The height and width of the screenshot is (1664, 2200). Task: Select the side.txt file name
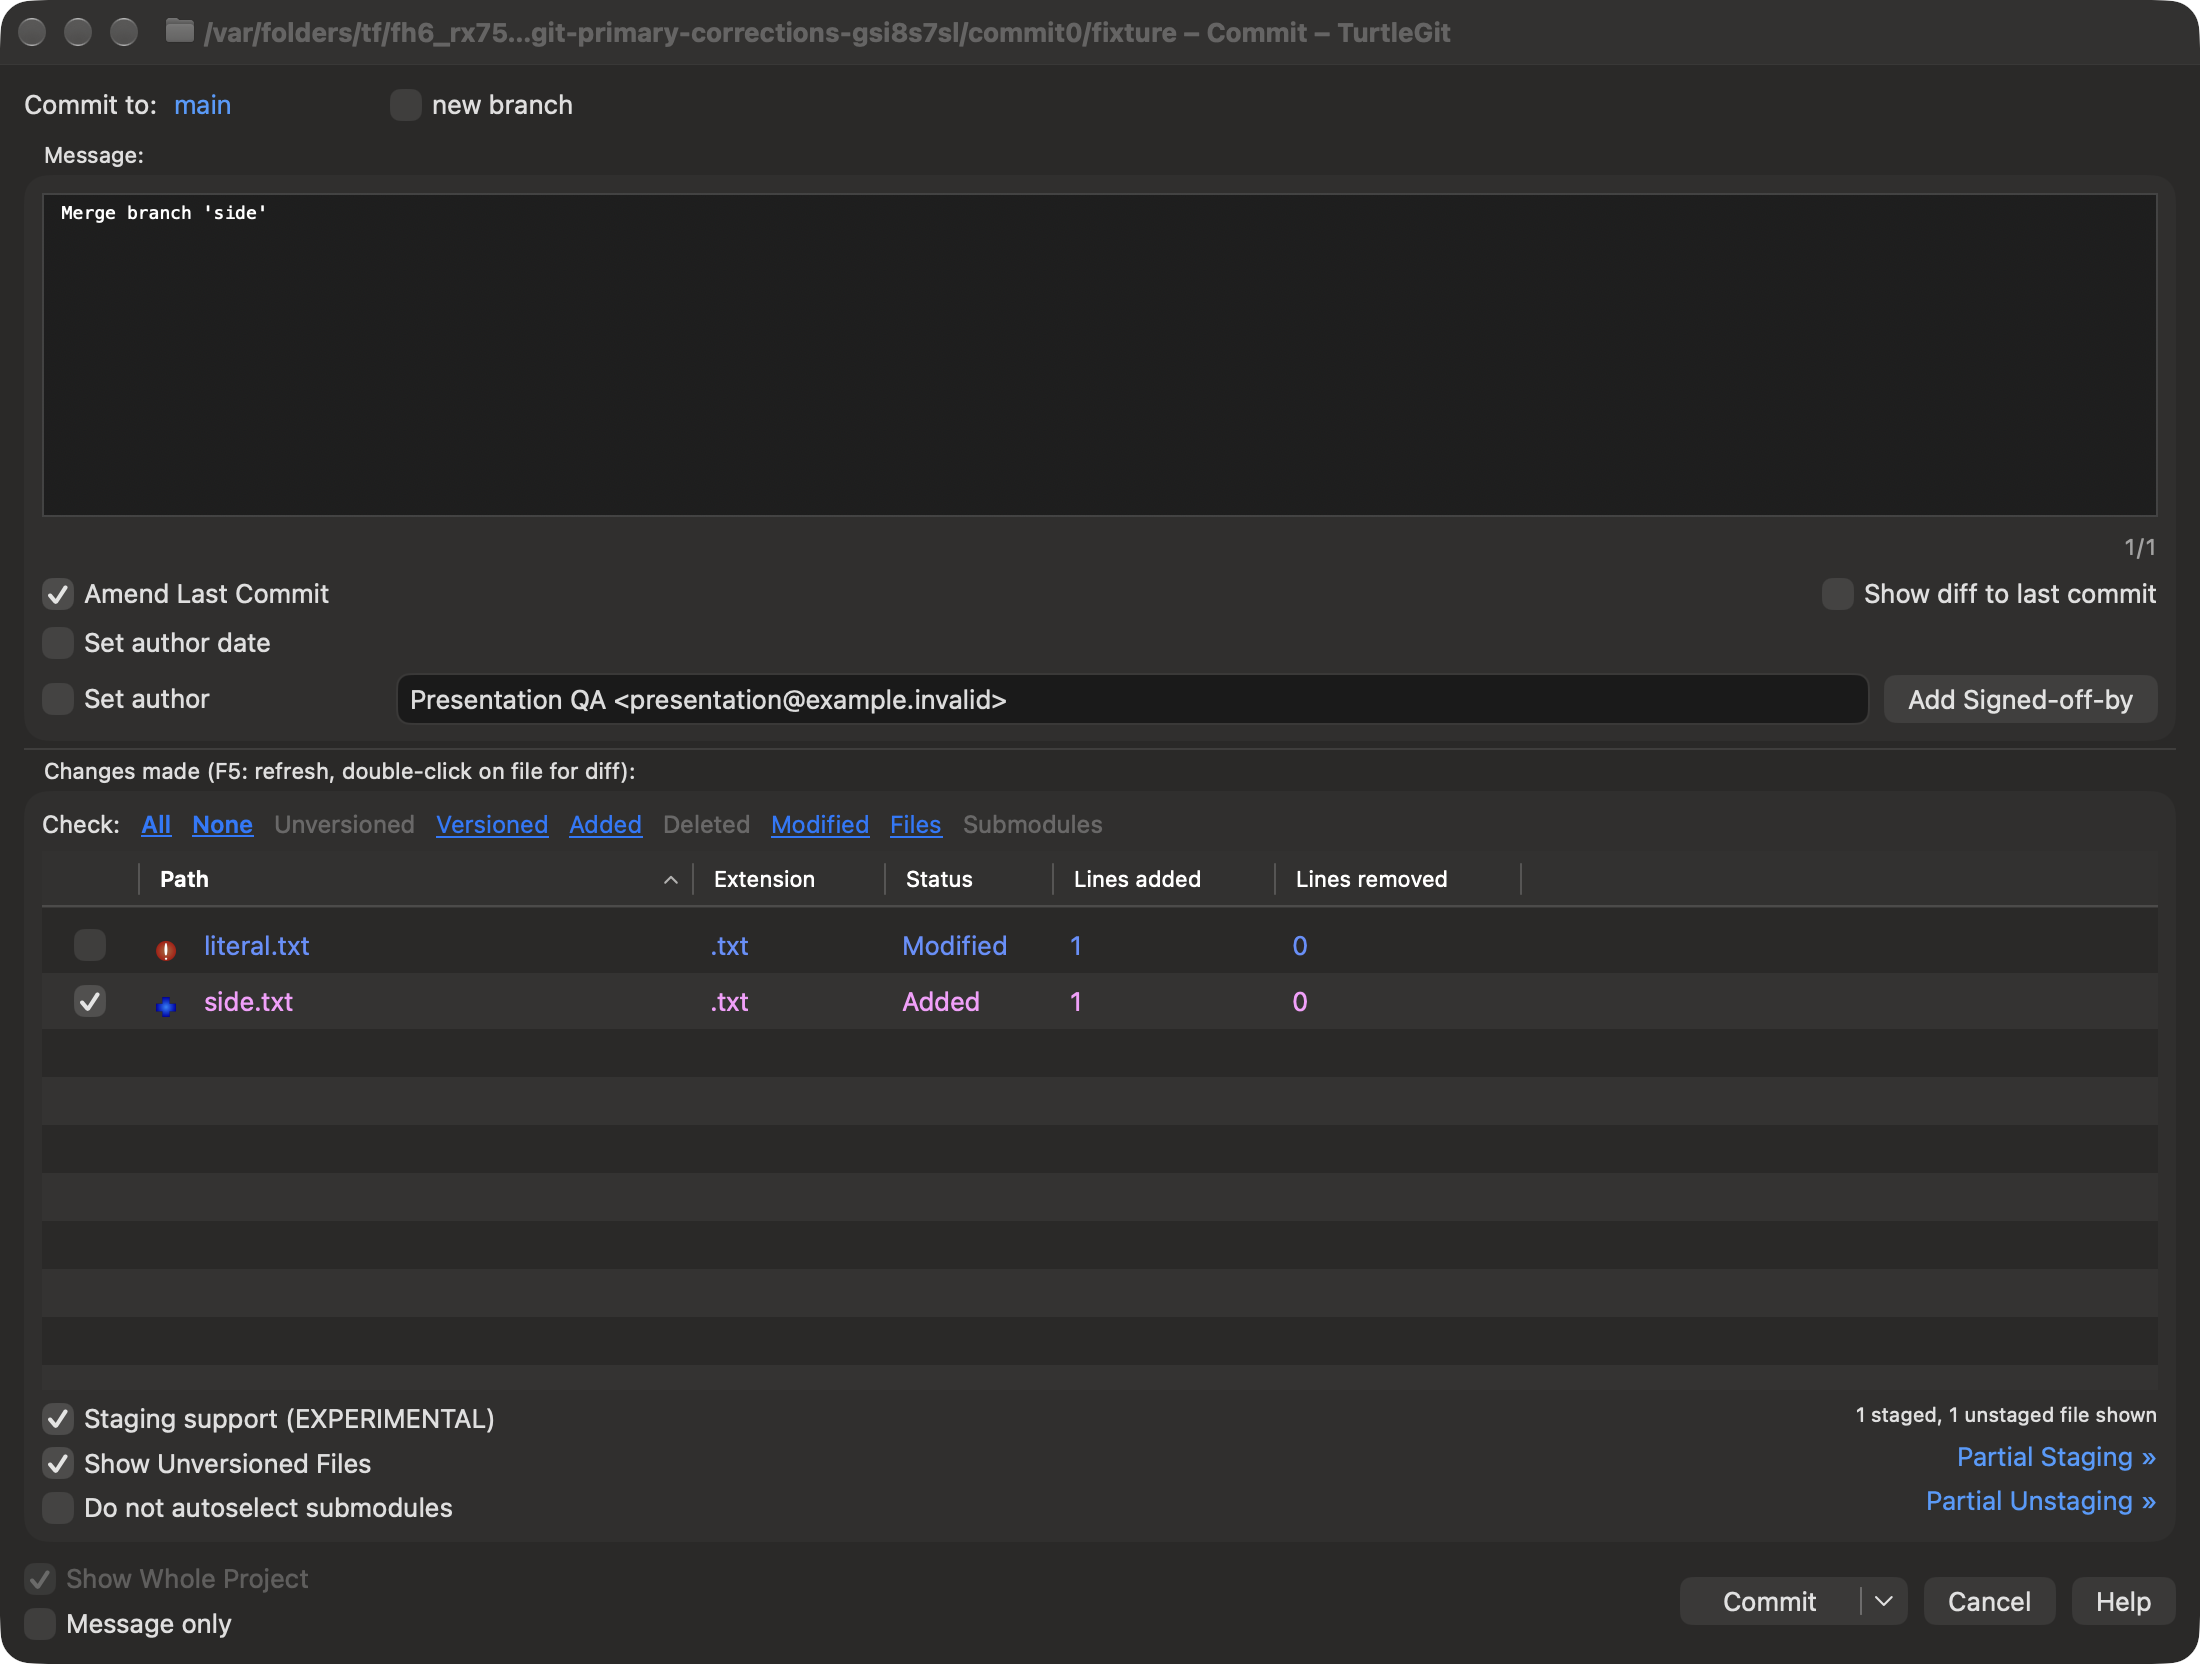[x=248, y=1002]
